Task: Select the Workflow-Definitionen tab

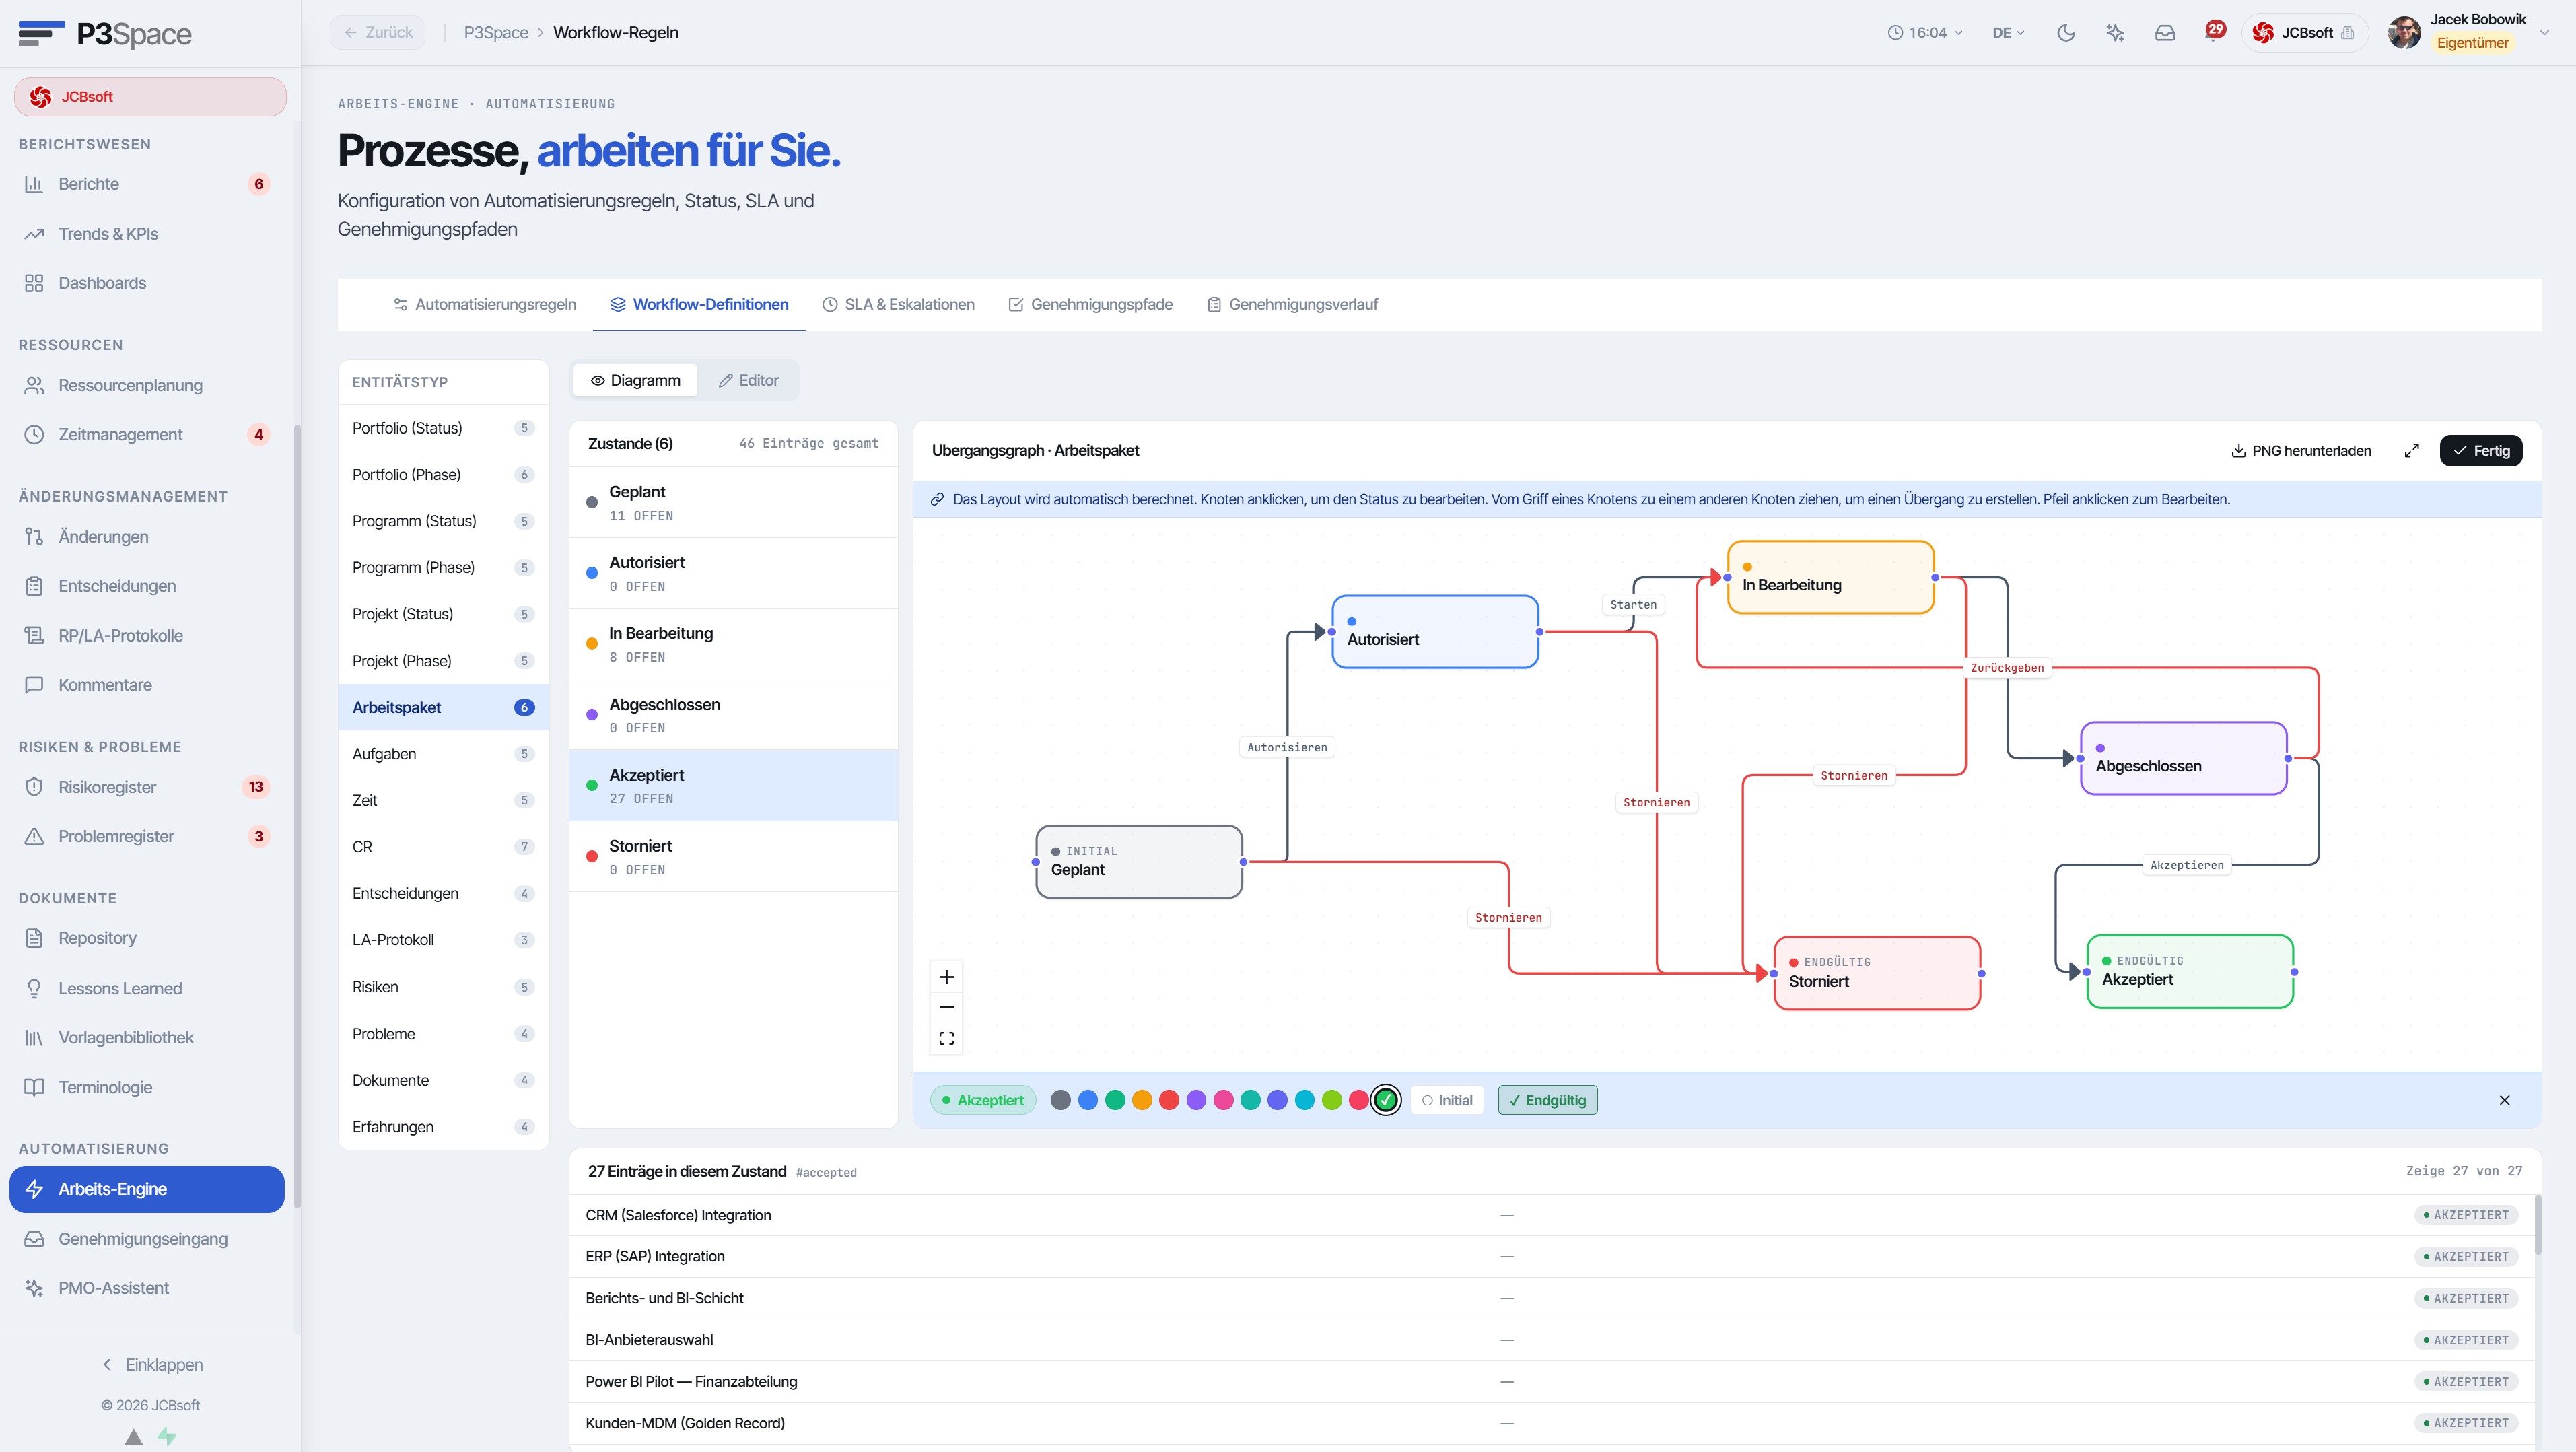Action: point(699,305)
